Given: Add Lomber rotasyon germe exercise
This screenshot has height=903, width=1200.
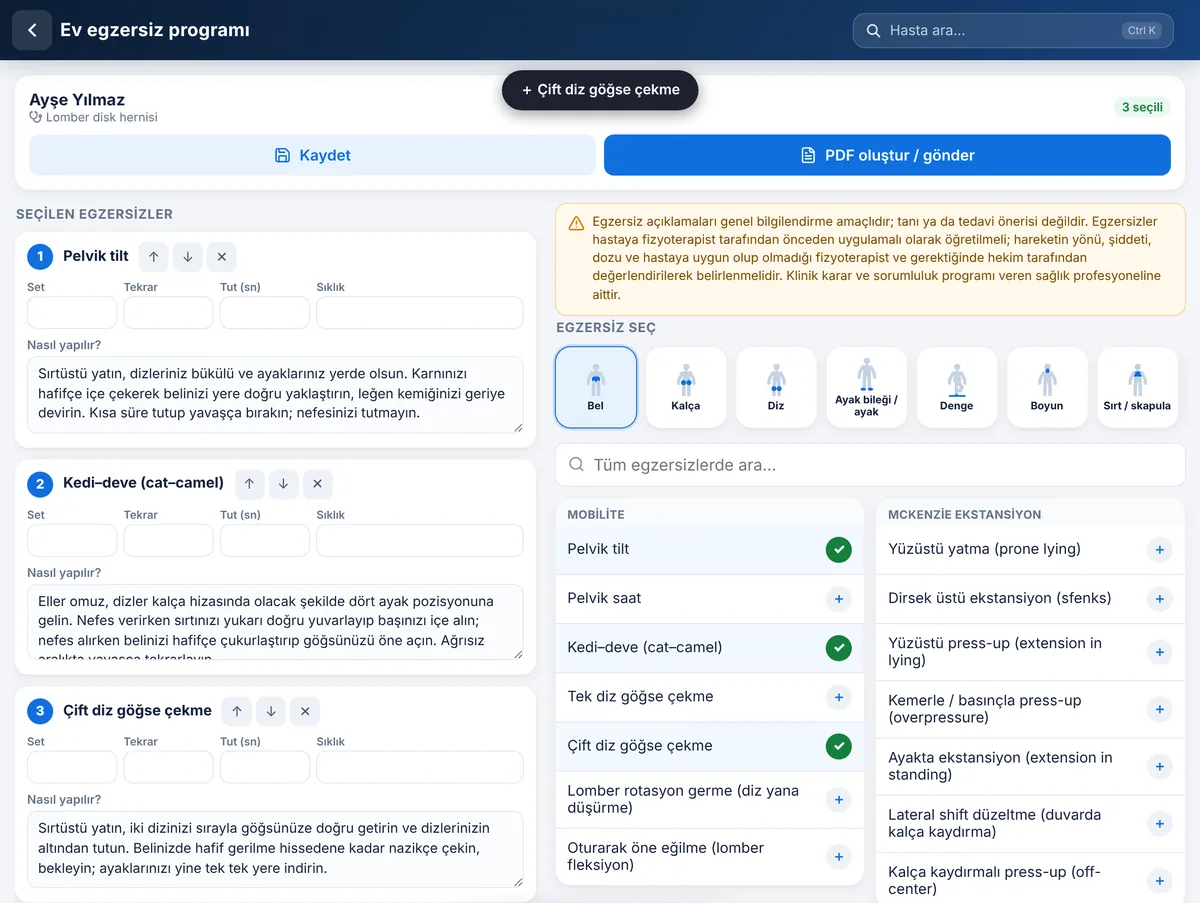Looking at the screenshot, I should pos(839,800).
